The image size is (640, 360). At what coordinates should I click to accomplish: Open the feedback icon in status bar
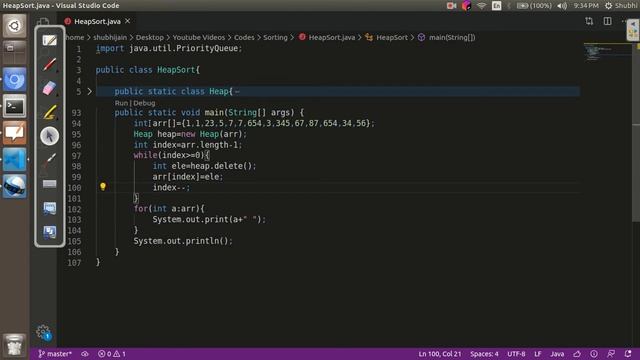611,354
